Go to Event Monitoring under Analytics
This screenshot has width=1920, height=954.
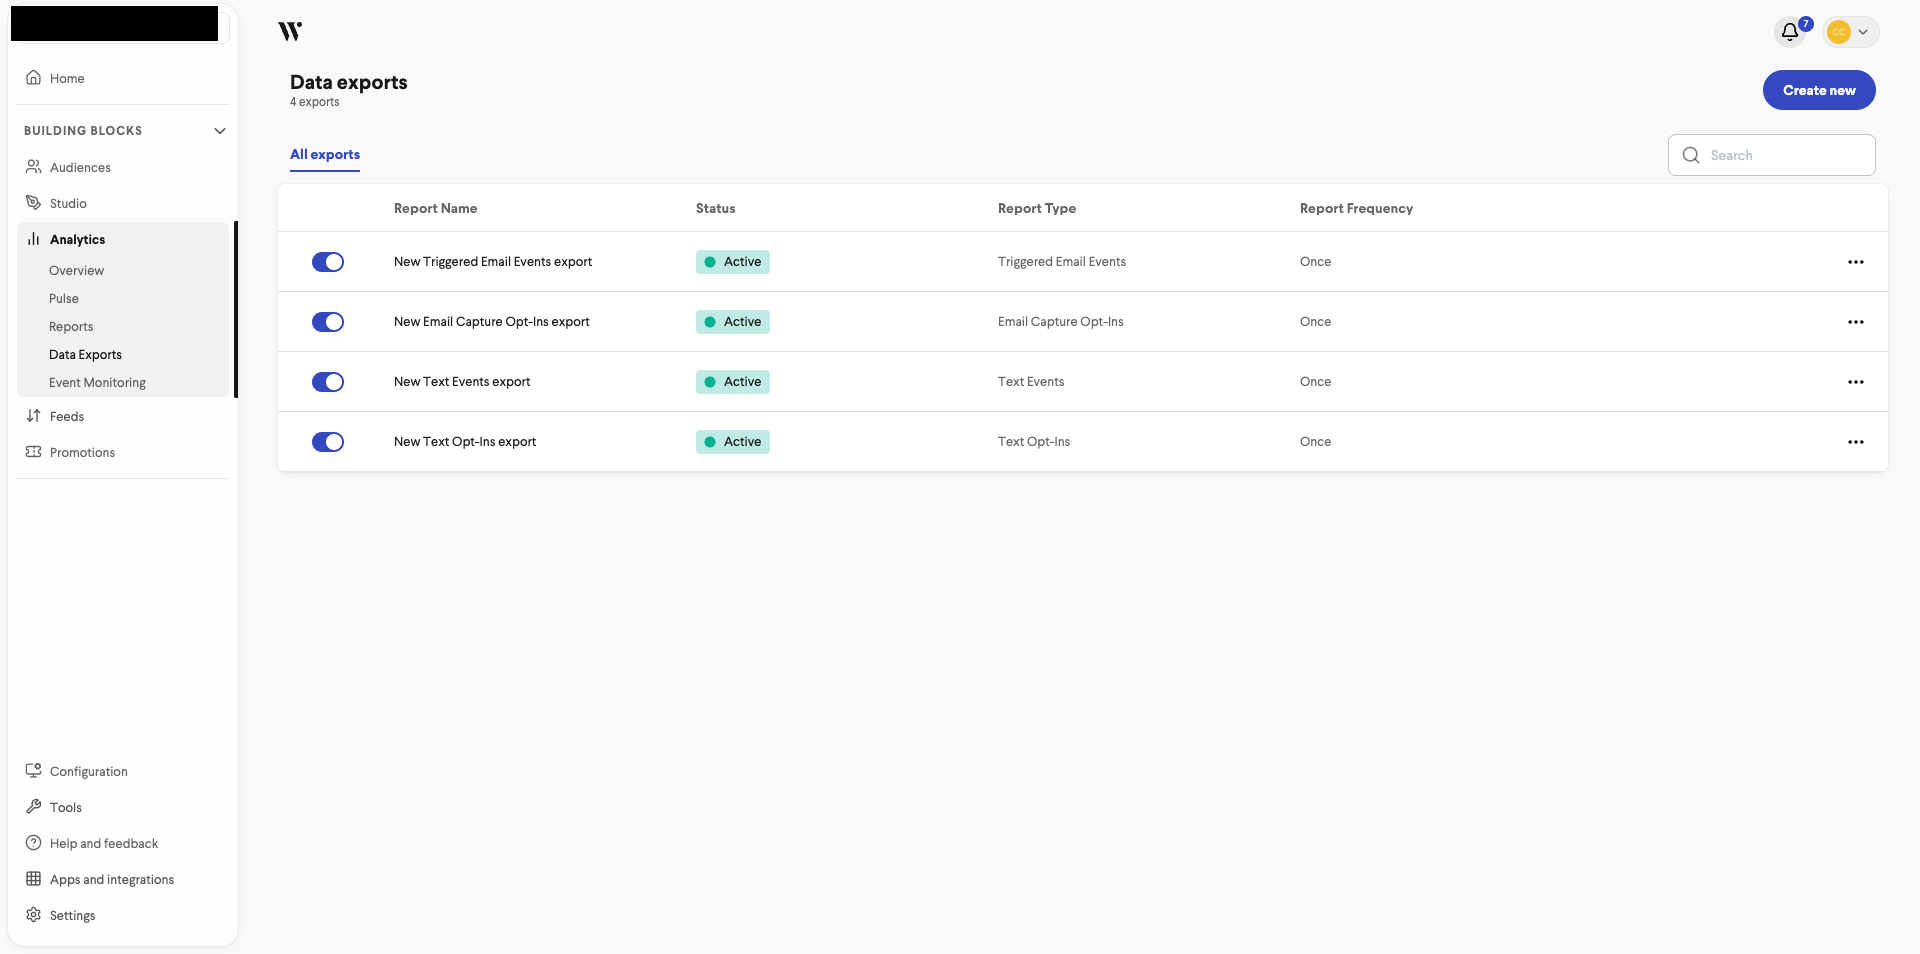(x=97, y=383)
